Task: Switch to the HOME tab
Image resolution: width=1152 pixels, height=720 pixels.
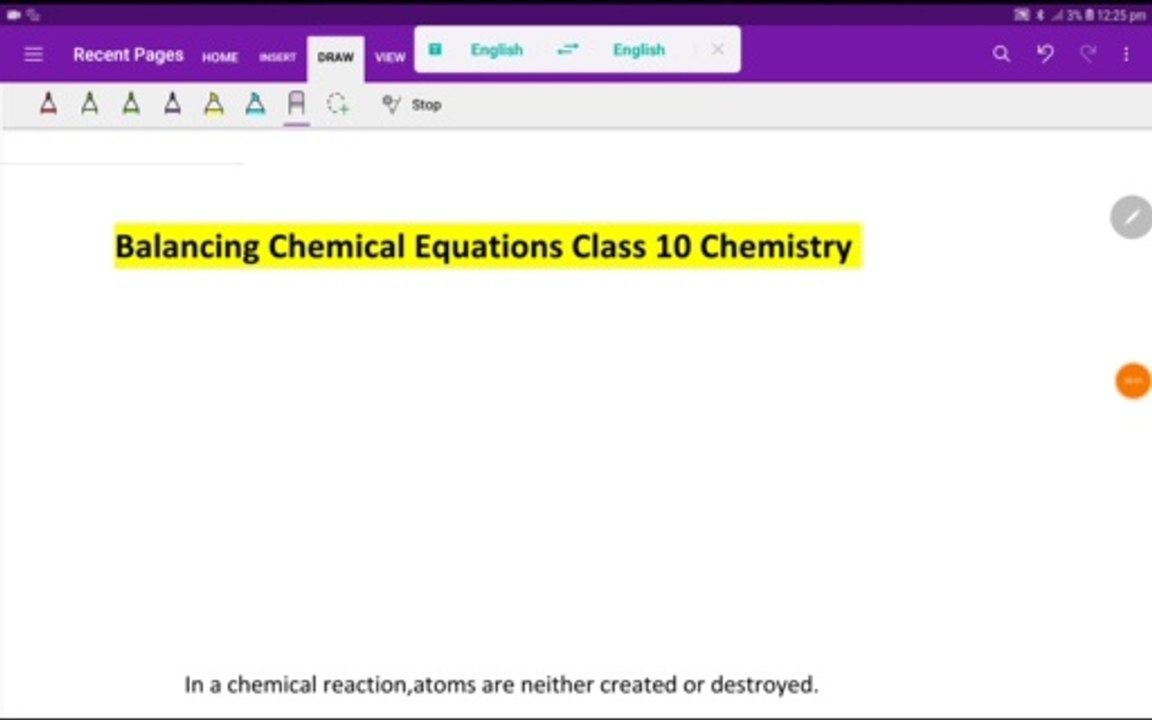Action: tap(220, 57)
